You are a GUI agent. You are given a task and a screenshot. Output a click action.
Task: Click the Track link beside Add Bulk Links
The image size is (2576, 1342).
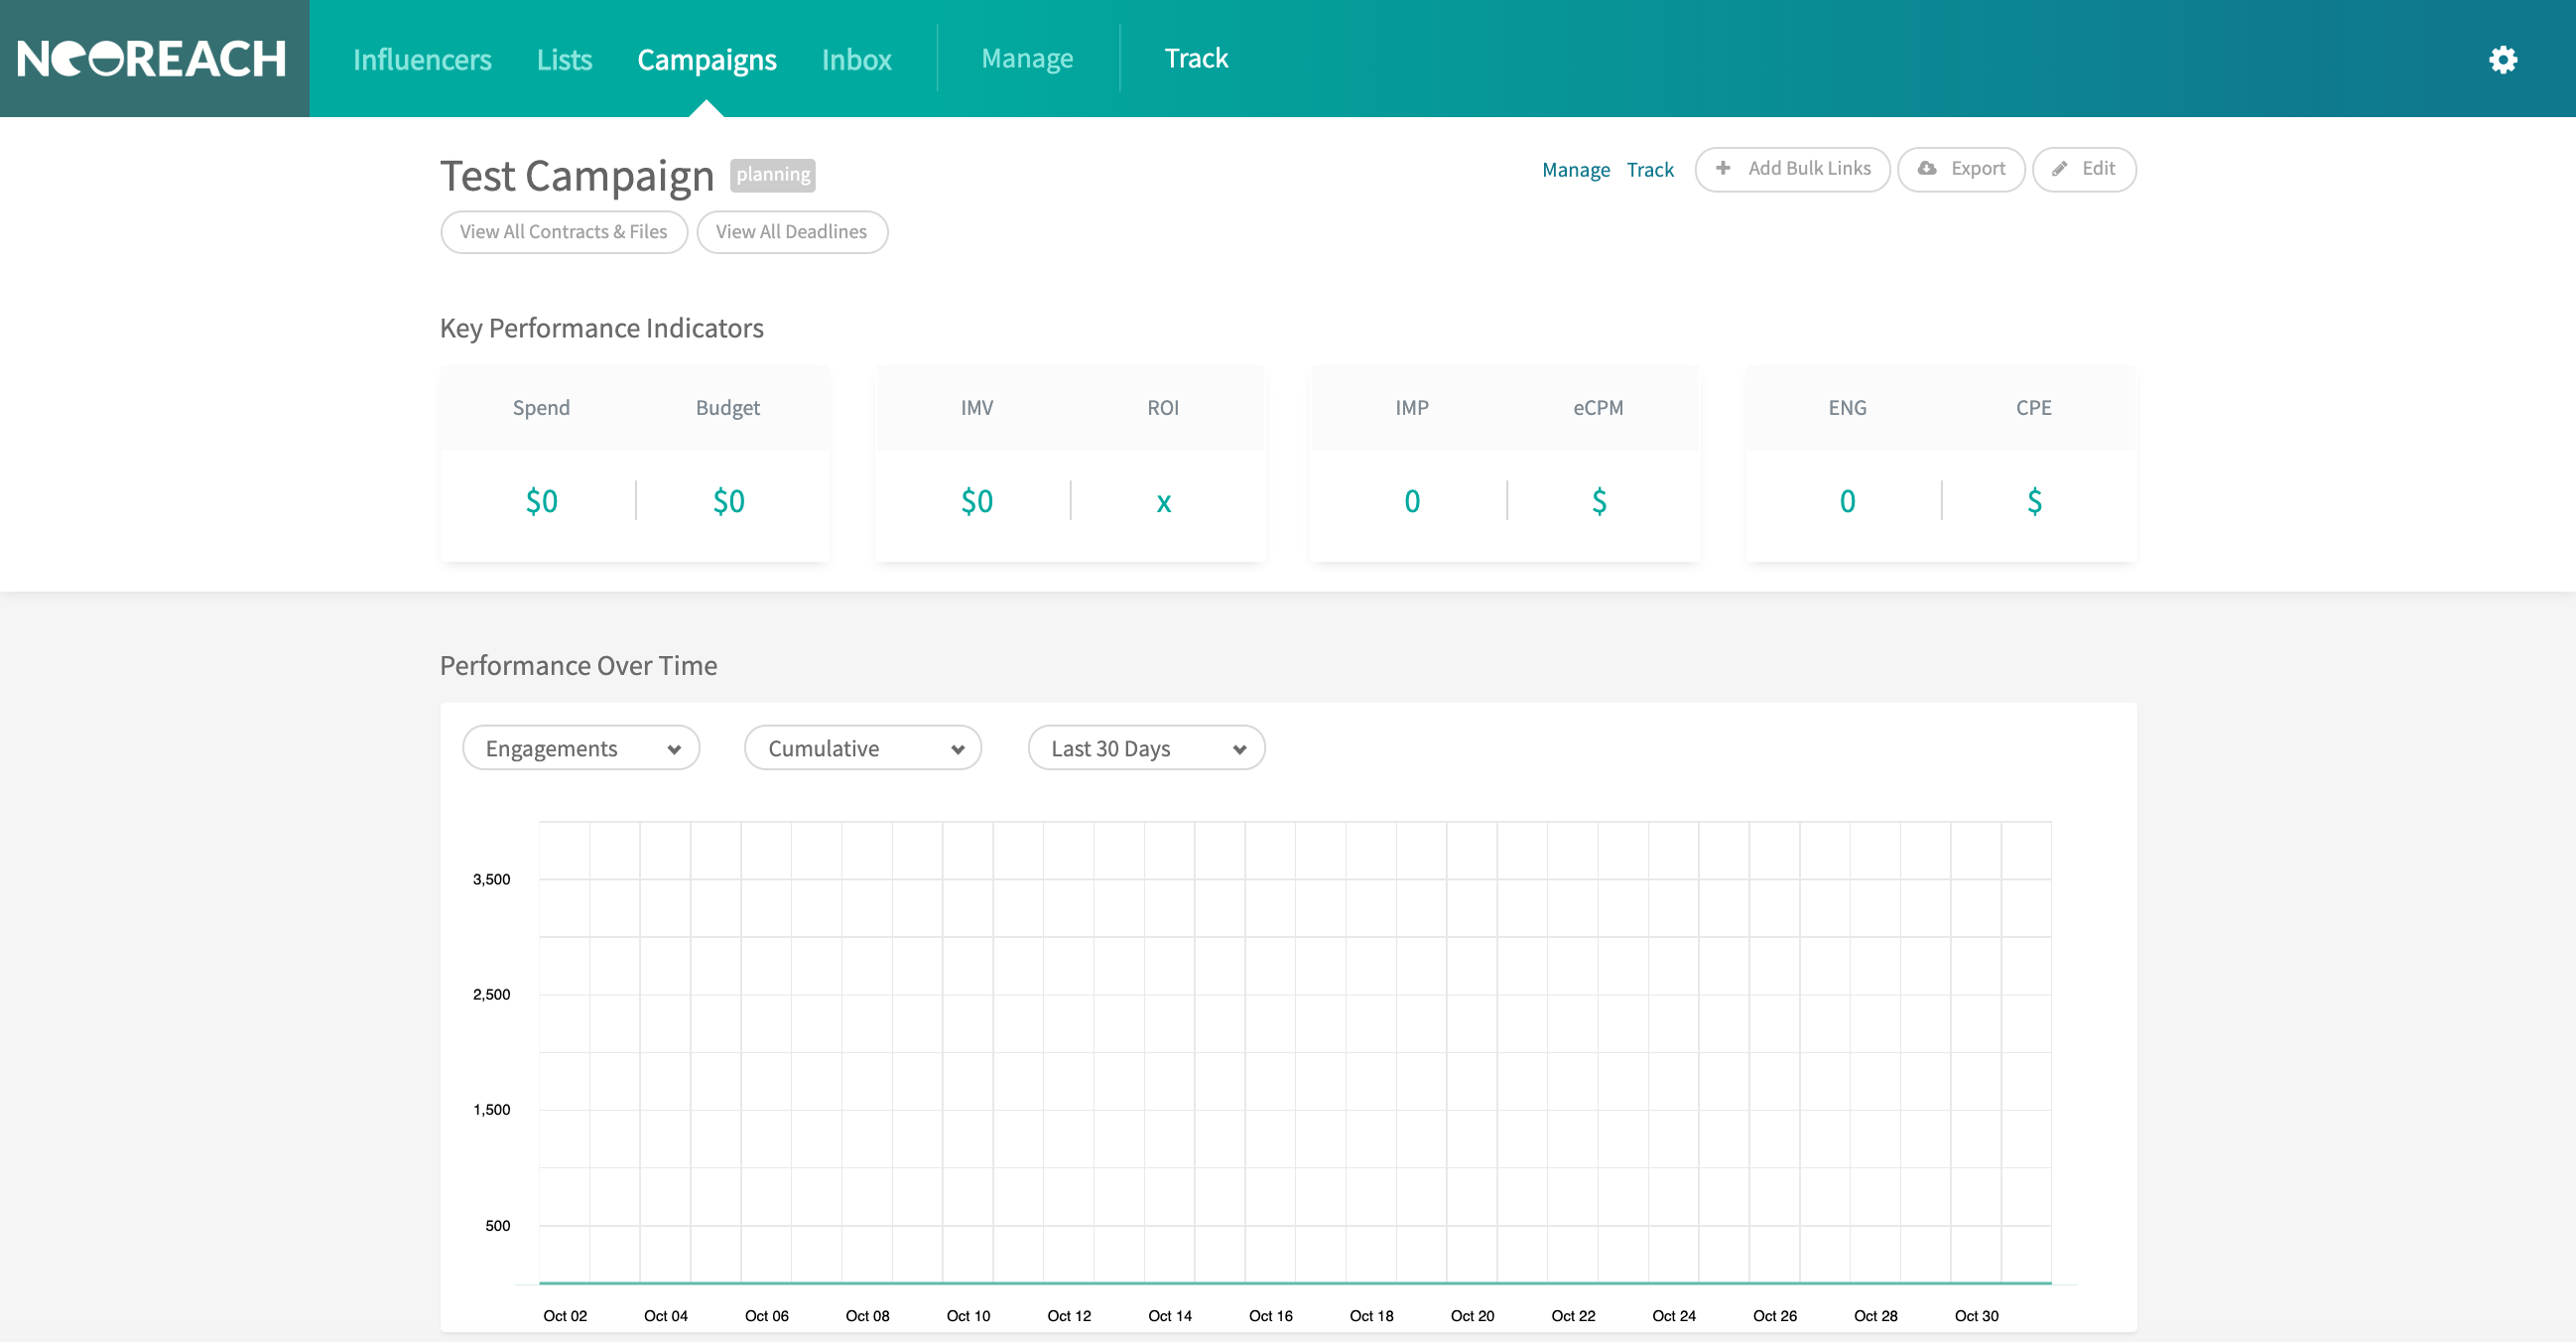click(x=1649, y=169)
